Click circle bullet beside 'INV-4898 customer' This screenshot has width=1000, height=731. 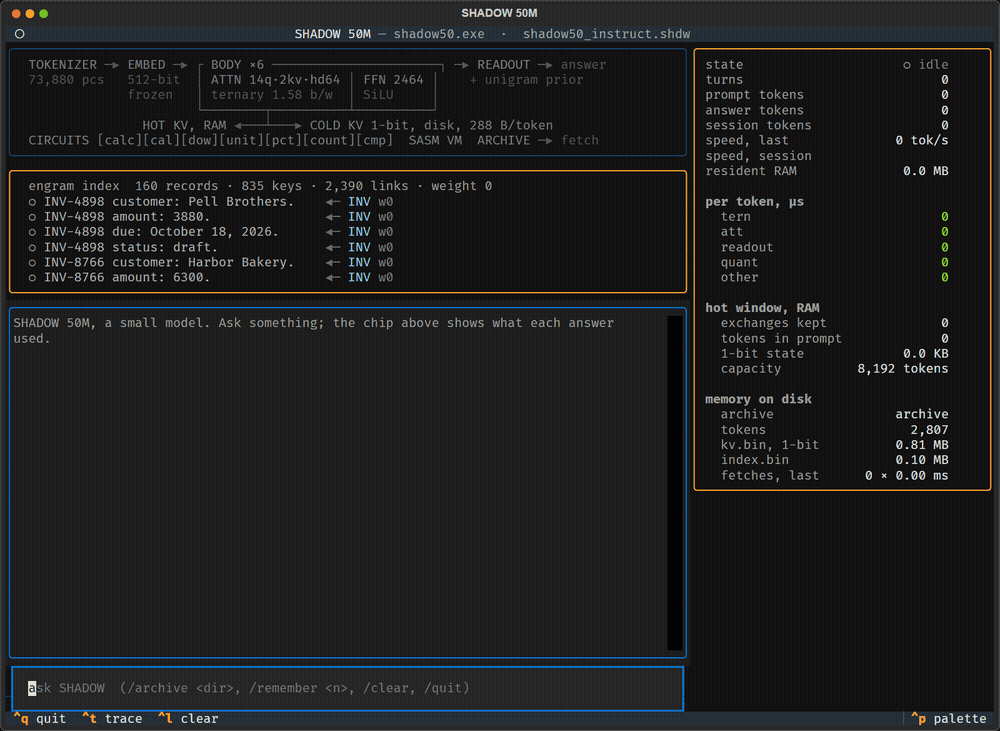(x=32, y=202)
